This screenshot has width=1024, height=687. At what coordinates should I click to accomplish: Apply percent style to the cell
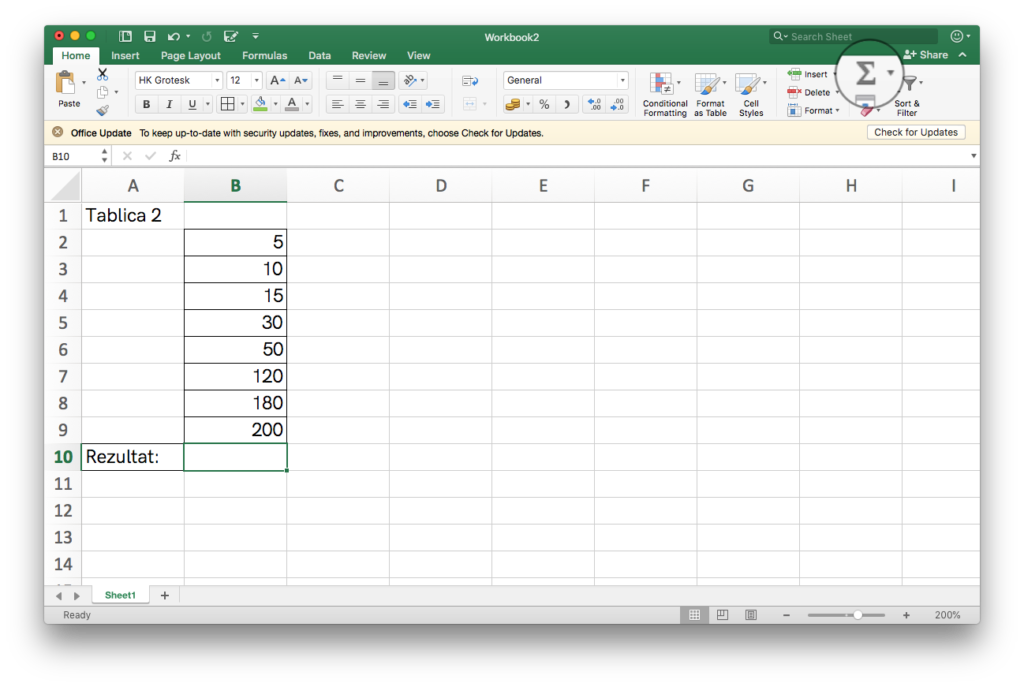(x=544, y=104)
